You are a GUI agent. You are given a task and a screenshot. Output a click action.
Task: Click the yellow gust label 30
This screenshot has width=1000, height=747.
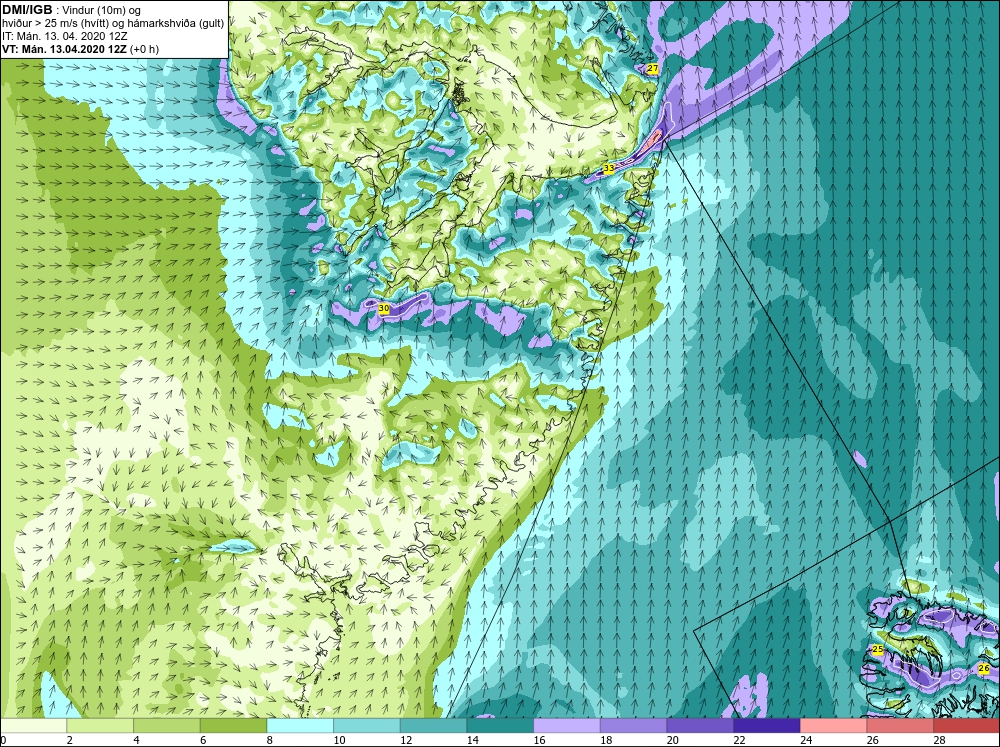point(383,309)
